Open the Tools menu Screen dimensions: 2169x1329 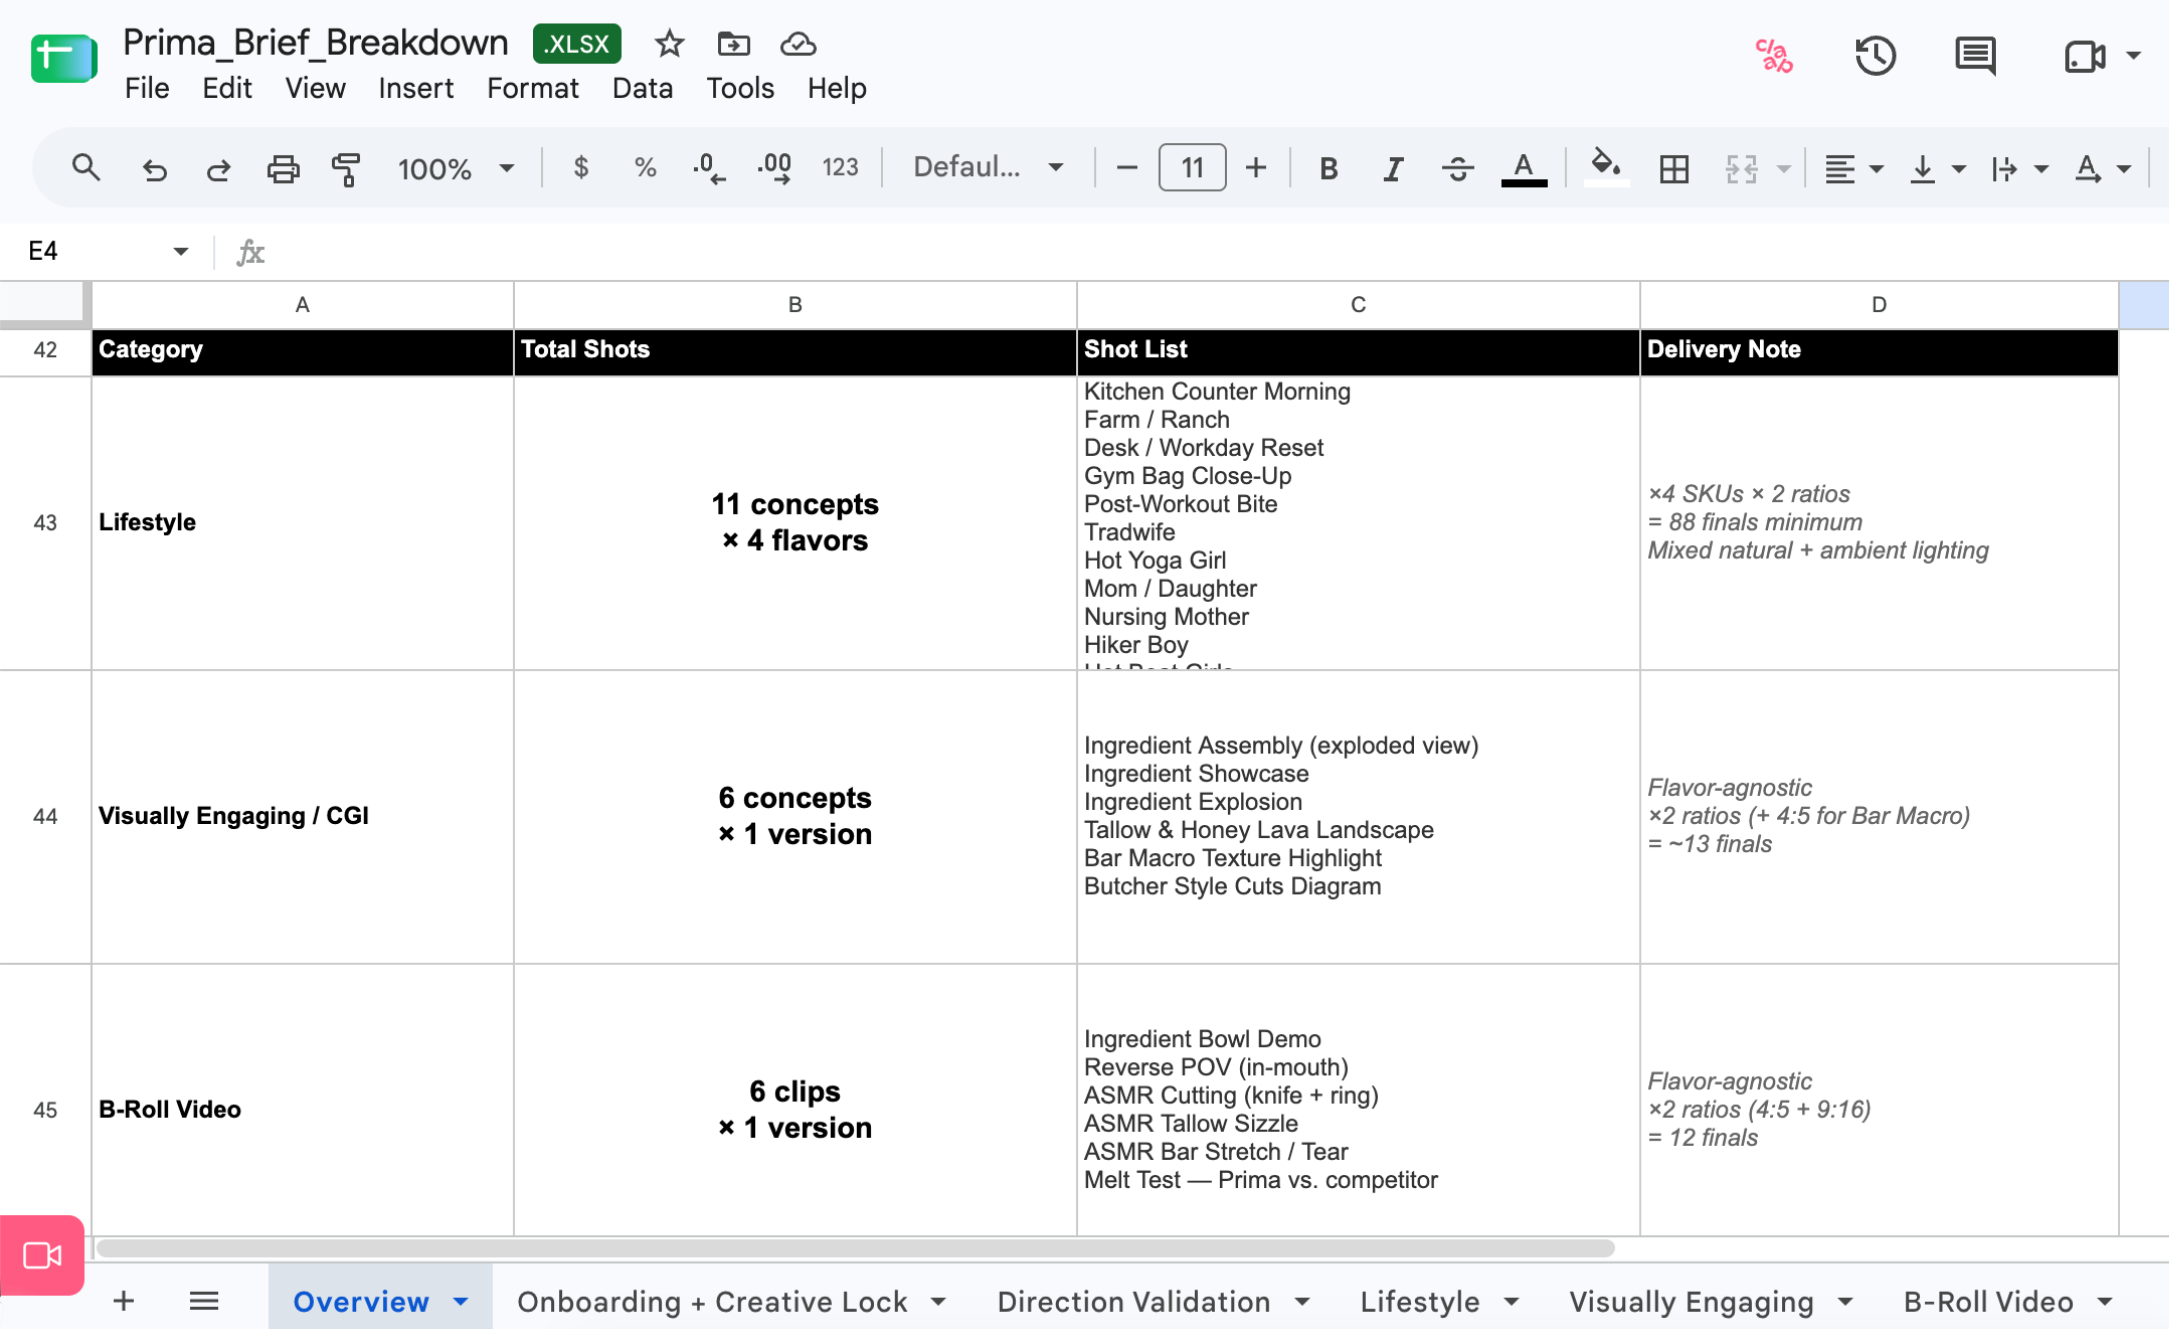tap(740, 88)
